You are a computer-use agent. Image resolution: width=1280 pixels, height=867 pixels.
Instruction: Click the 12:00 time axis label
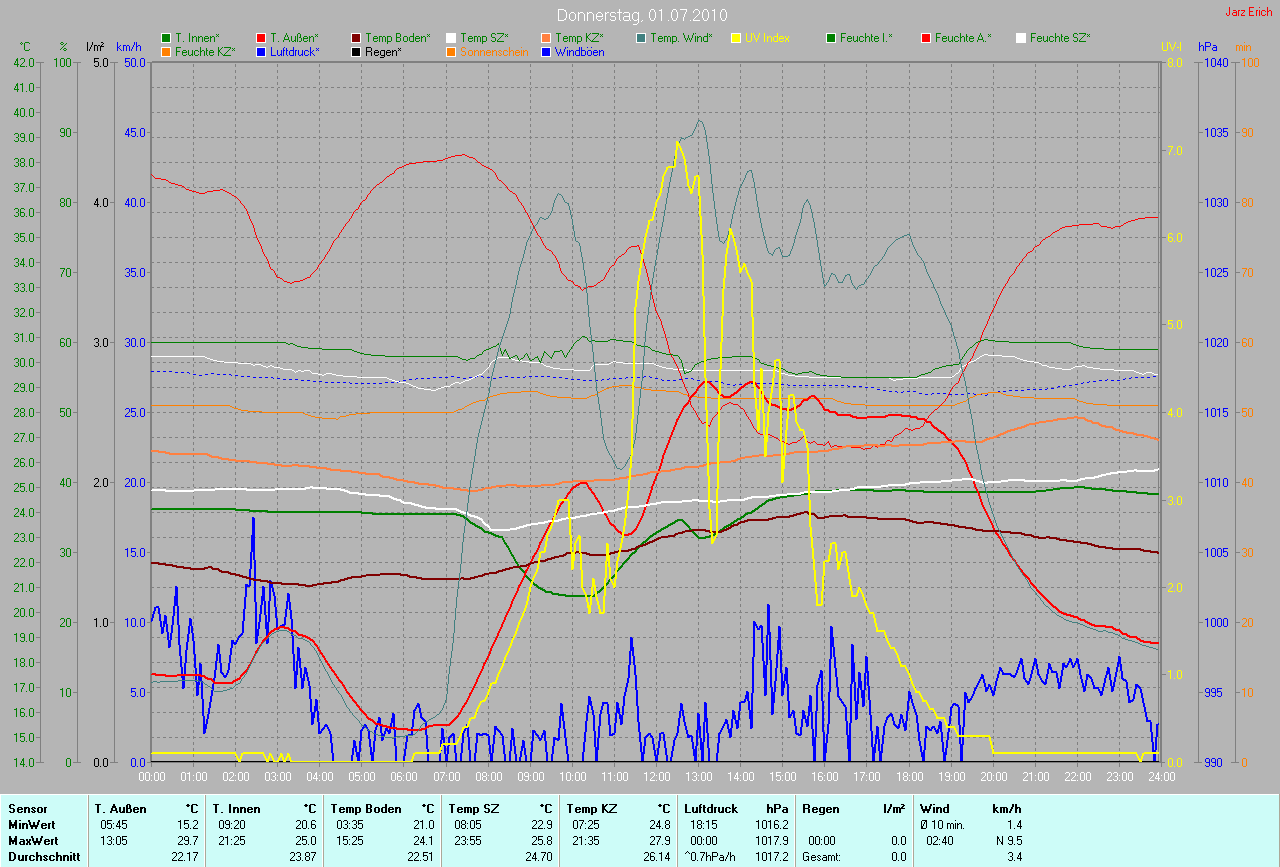tap(656, 776)
